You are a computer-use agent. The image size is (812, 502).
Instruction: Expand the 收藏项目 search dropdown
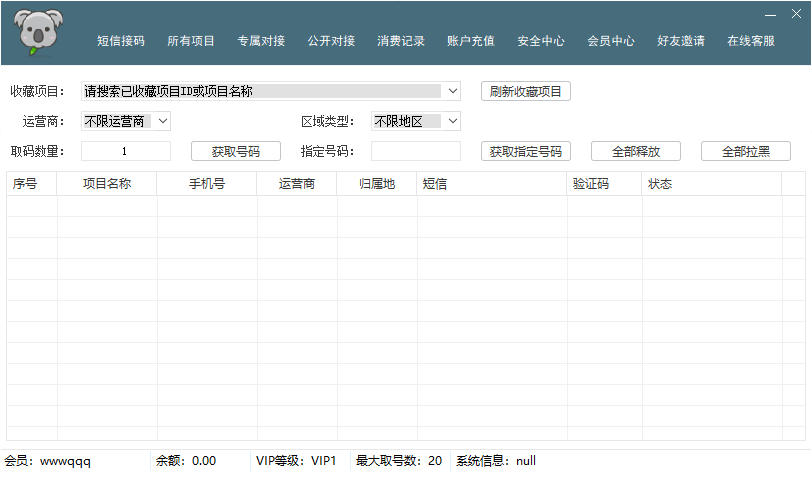pos(453,91)
